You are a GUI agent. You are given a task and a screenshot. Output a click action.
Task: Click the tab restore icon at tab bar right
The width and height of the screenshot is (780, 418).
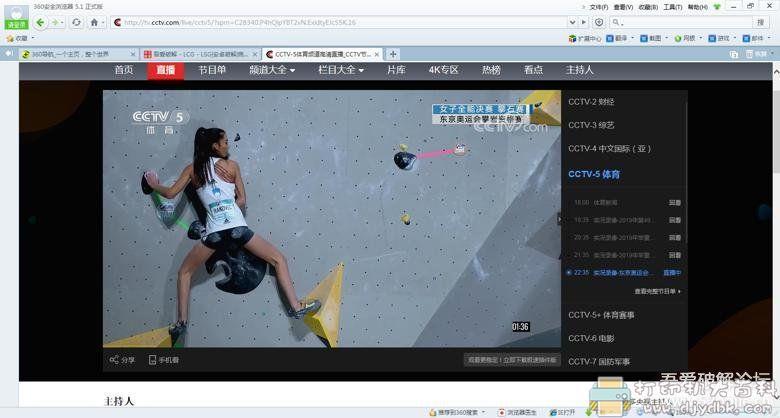pyautogui.click(x=734, y=54)
